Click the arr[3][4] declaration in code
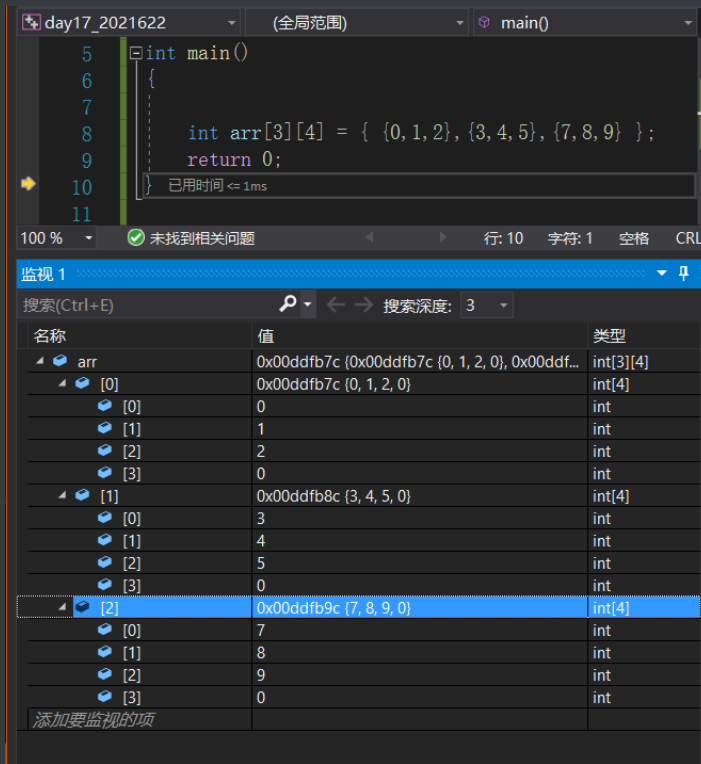 (276, 132)
